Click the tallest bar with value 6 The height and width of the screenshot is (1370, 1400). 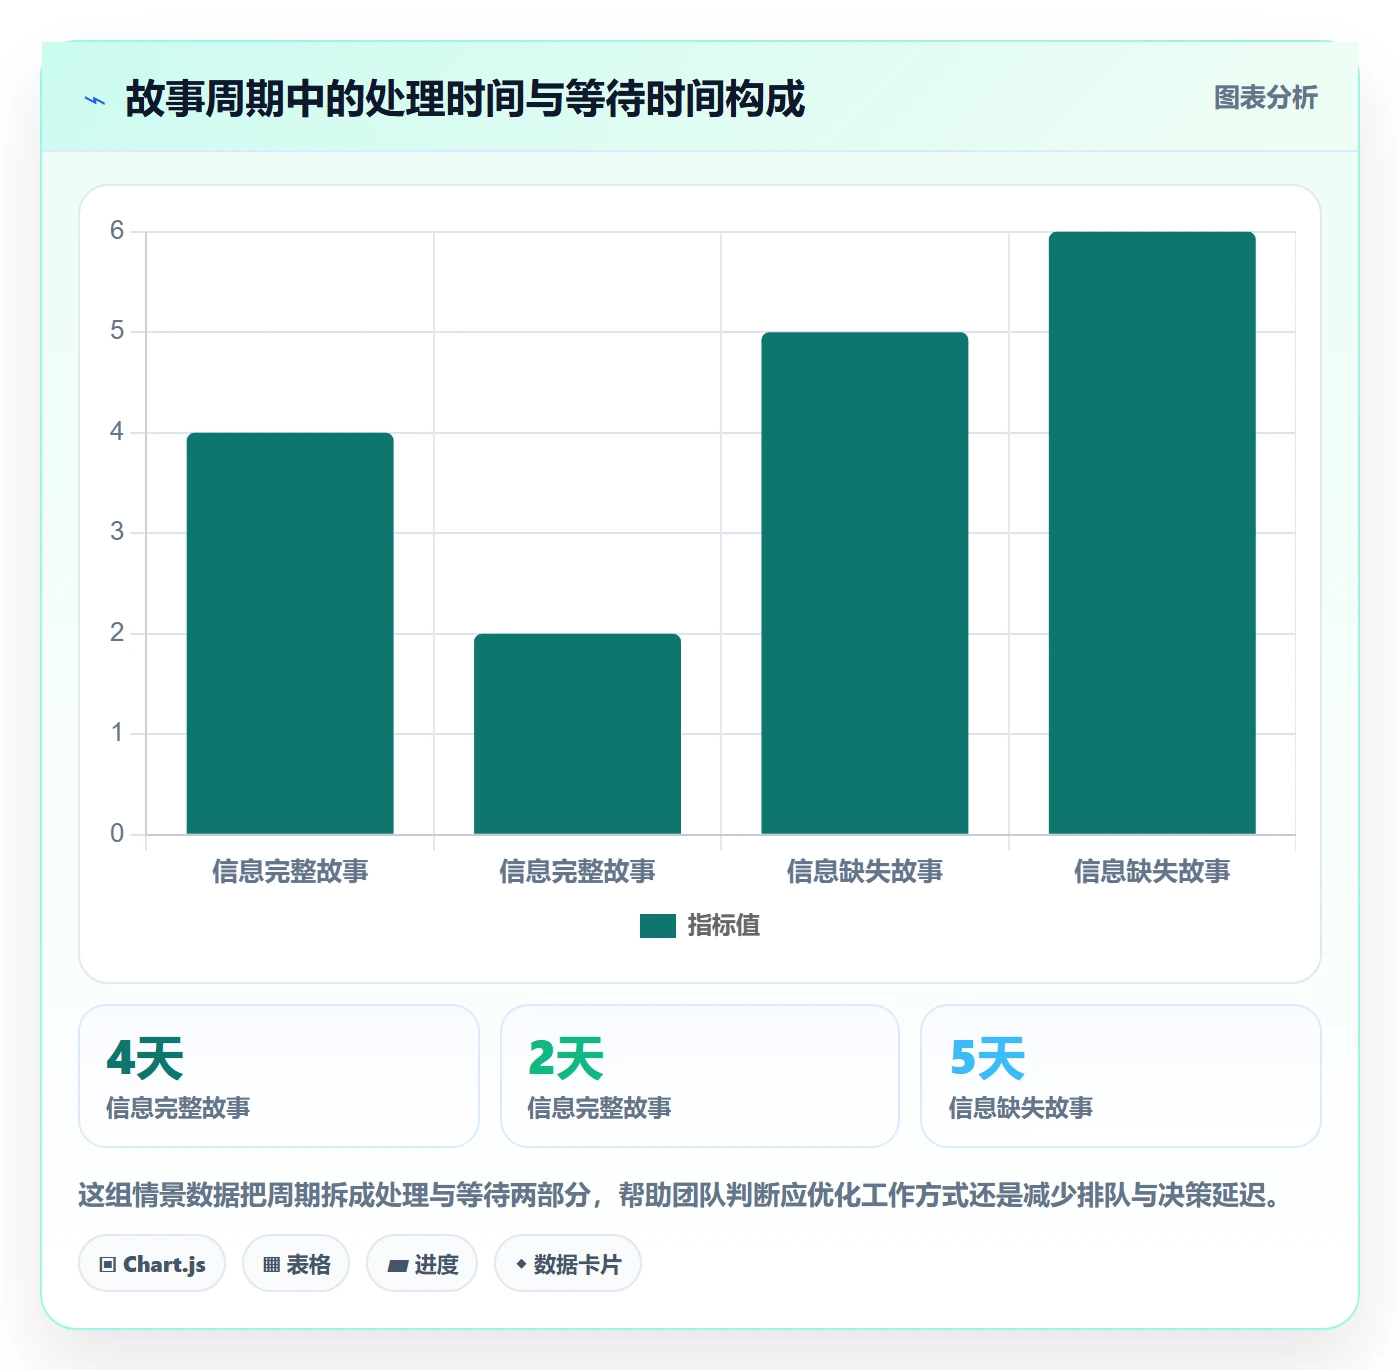(1152, 533)
